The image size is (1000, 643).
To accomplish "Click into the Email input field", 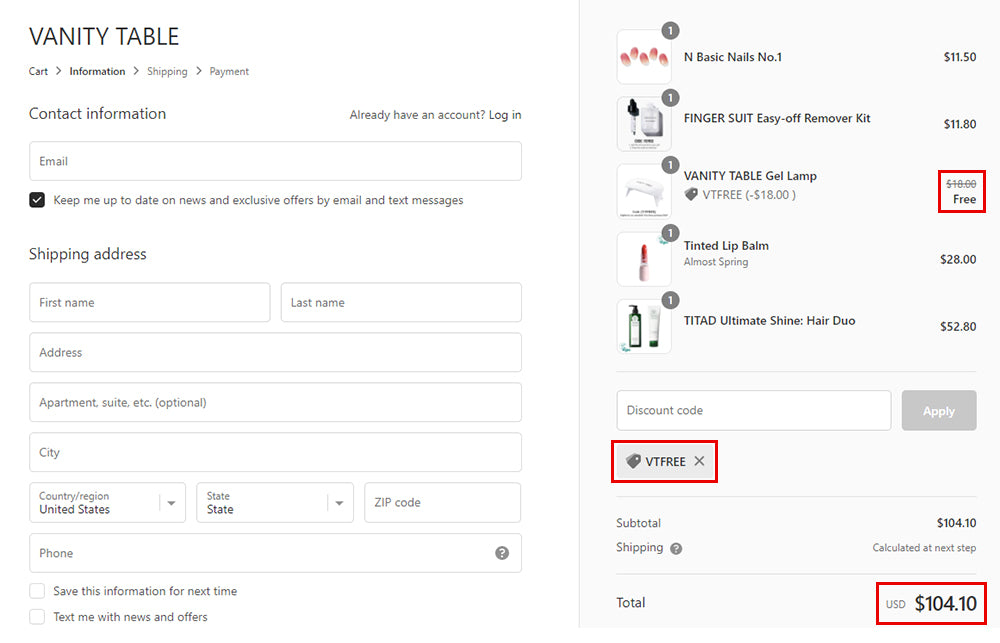I will click(x=275, y=161).
